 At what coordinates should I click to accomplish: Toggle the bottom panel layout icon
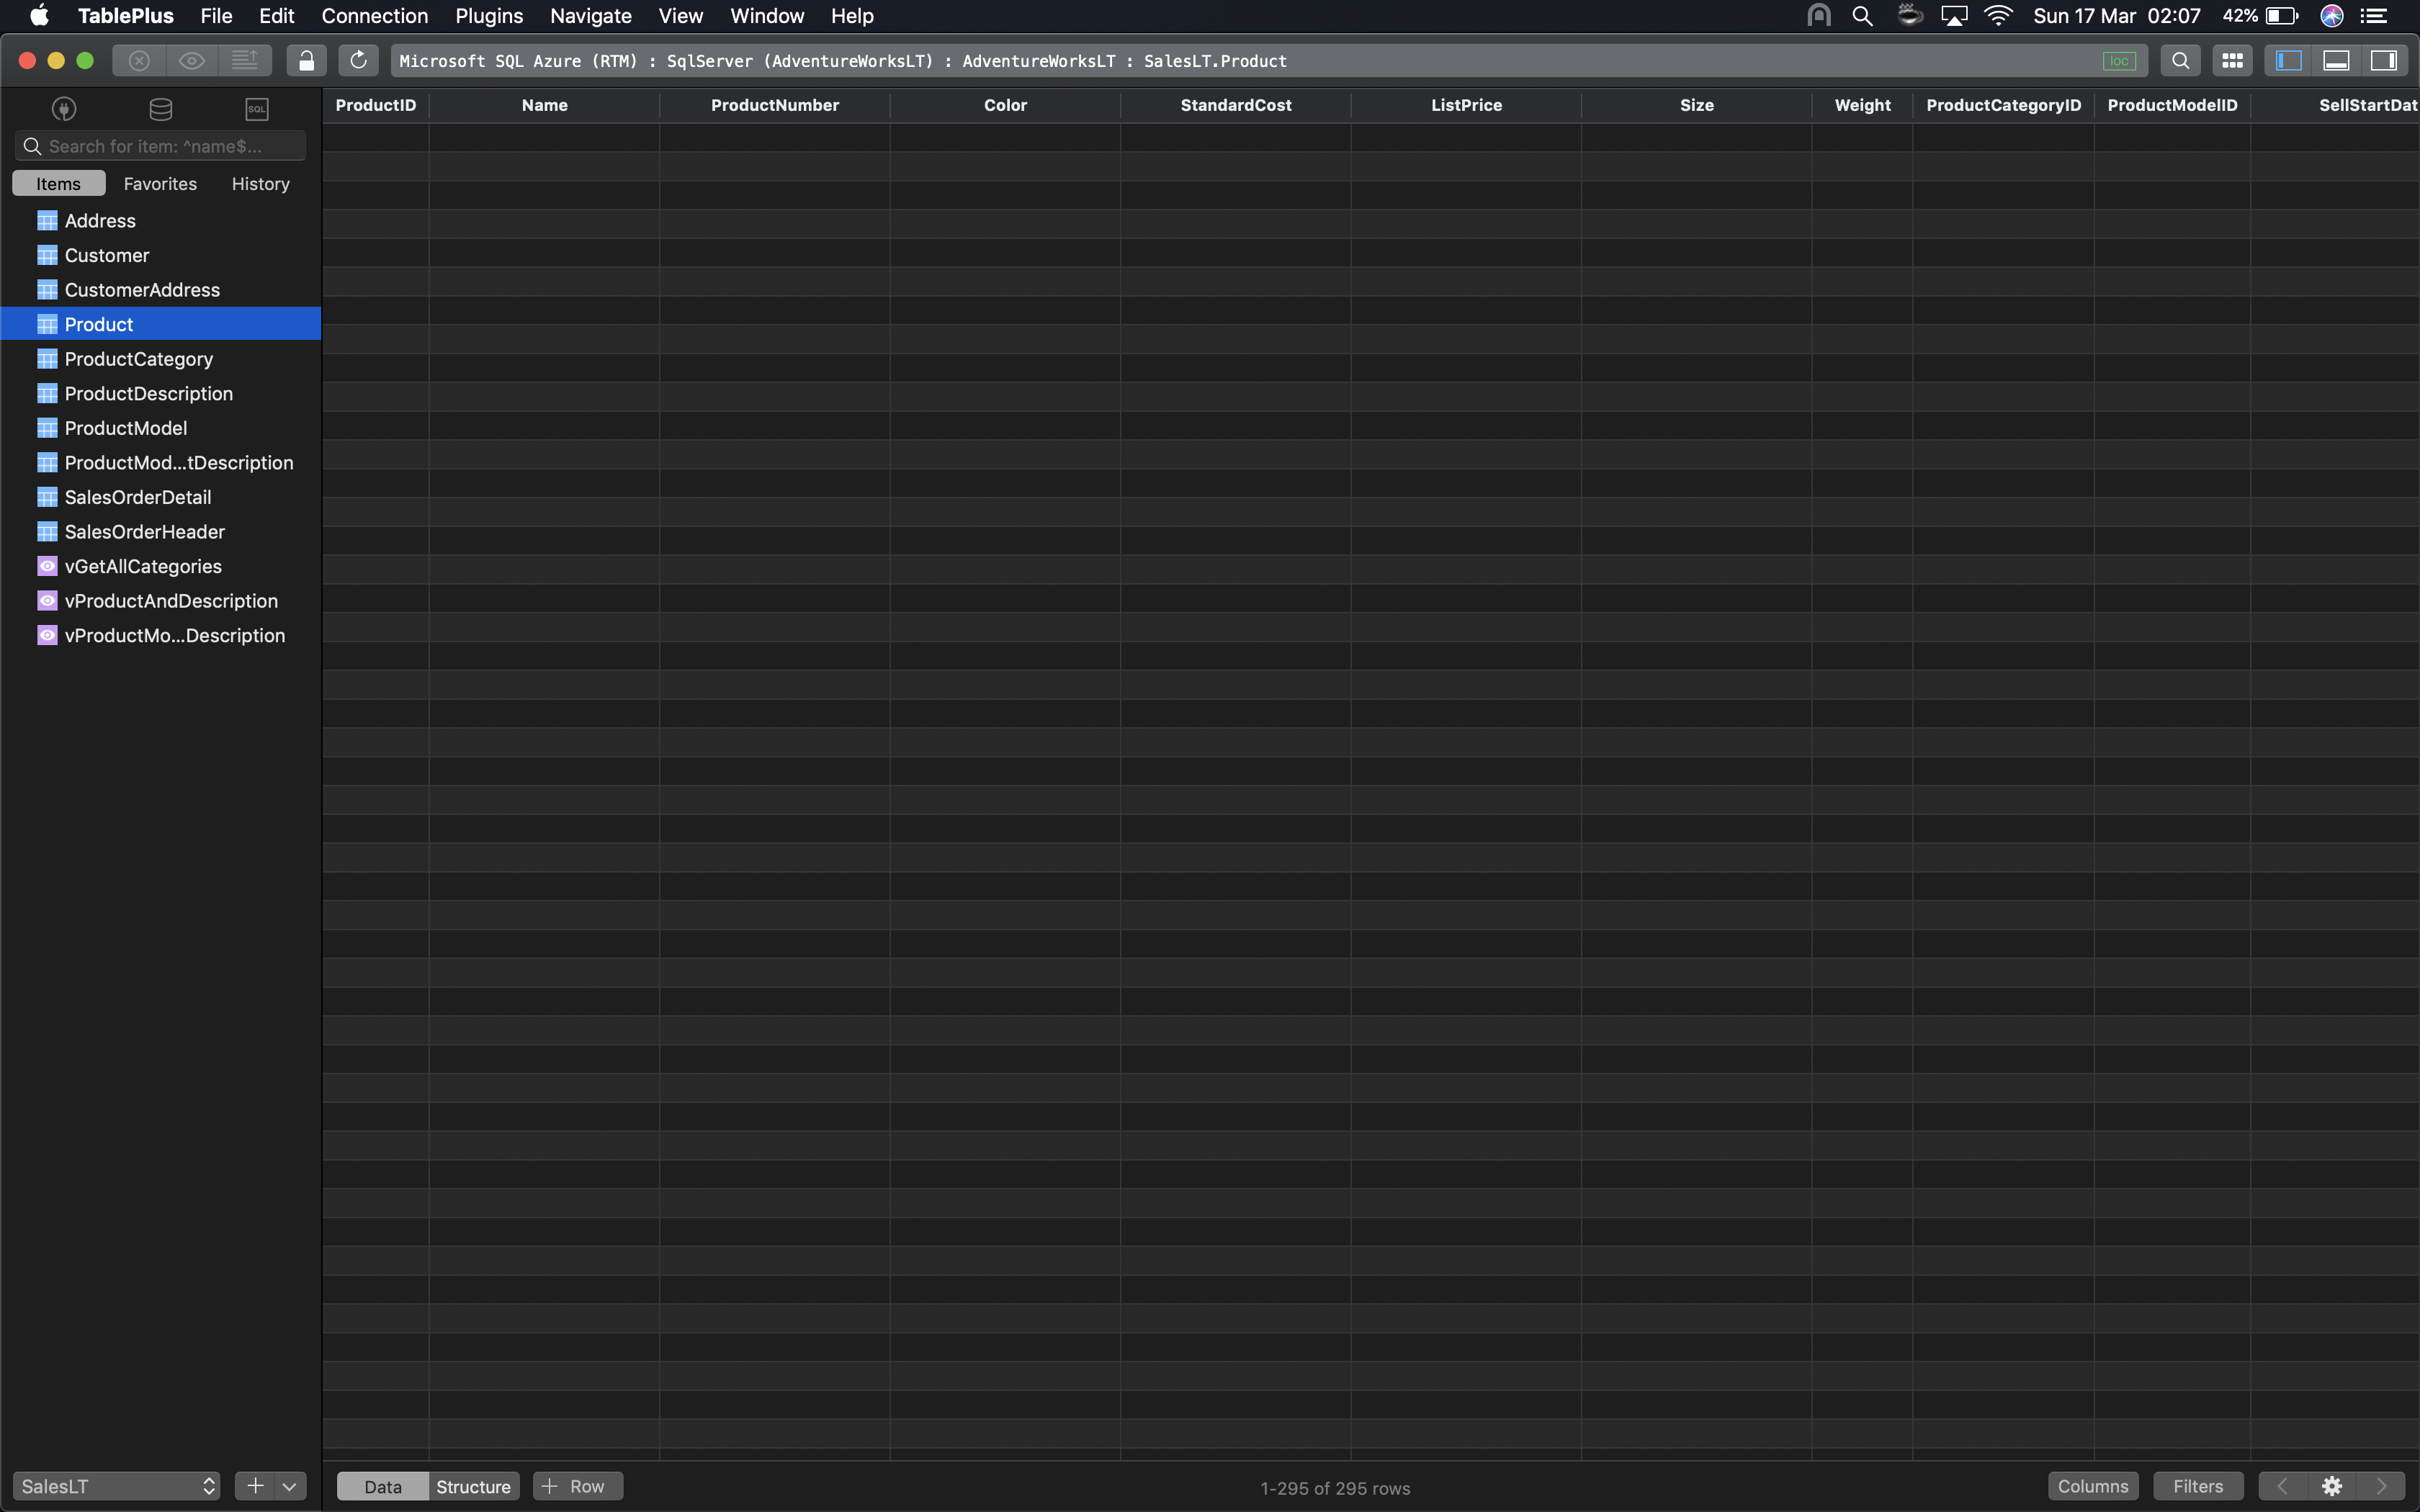click(2336, 60)
